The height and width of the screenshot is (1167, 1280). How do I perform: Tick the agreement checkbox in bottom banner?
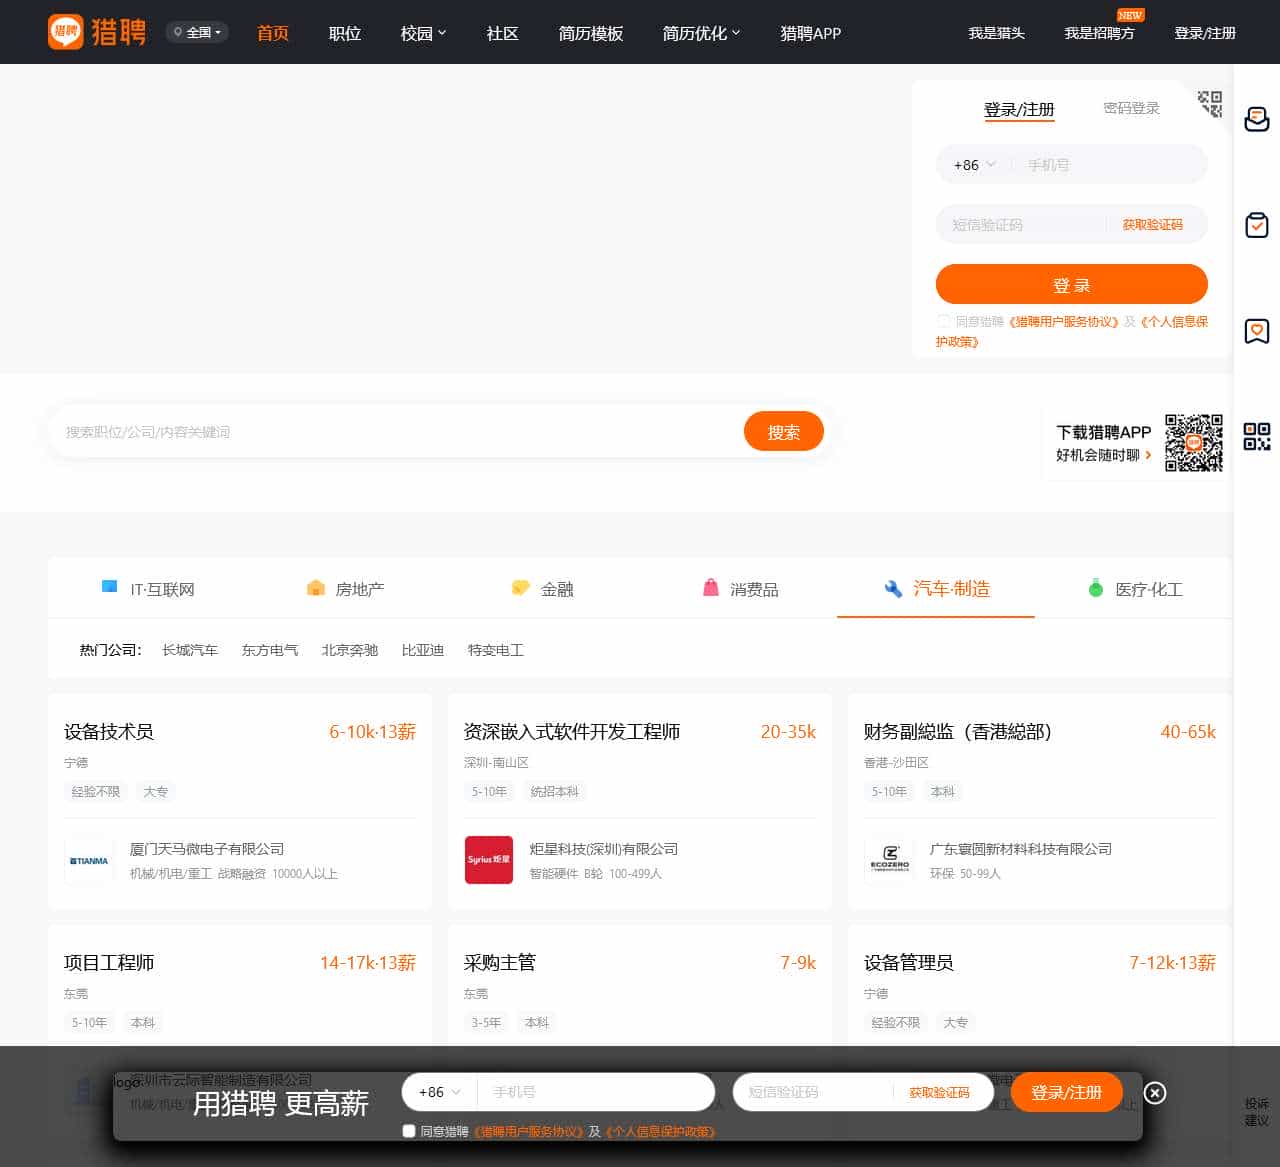pos(408,1131)
